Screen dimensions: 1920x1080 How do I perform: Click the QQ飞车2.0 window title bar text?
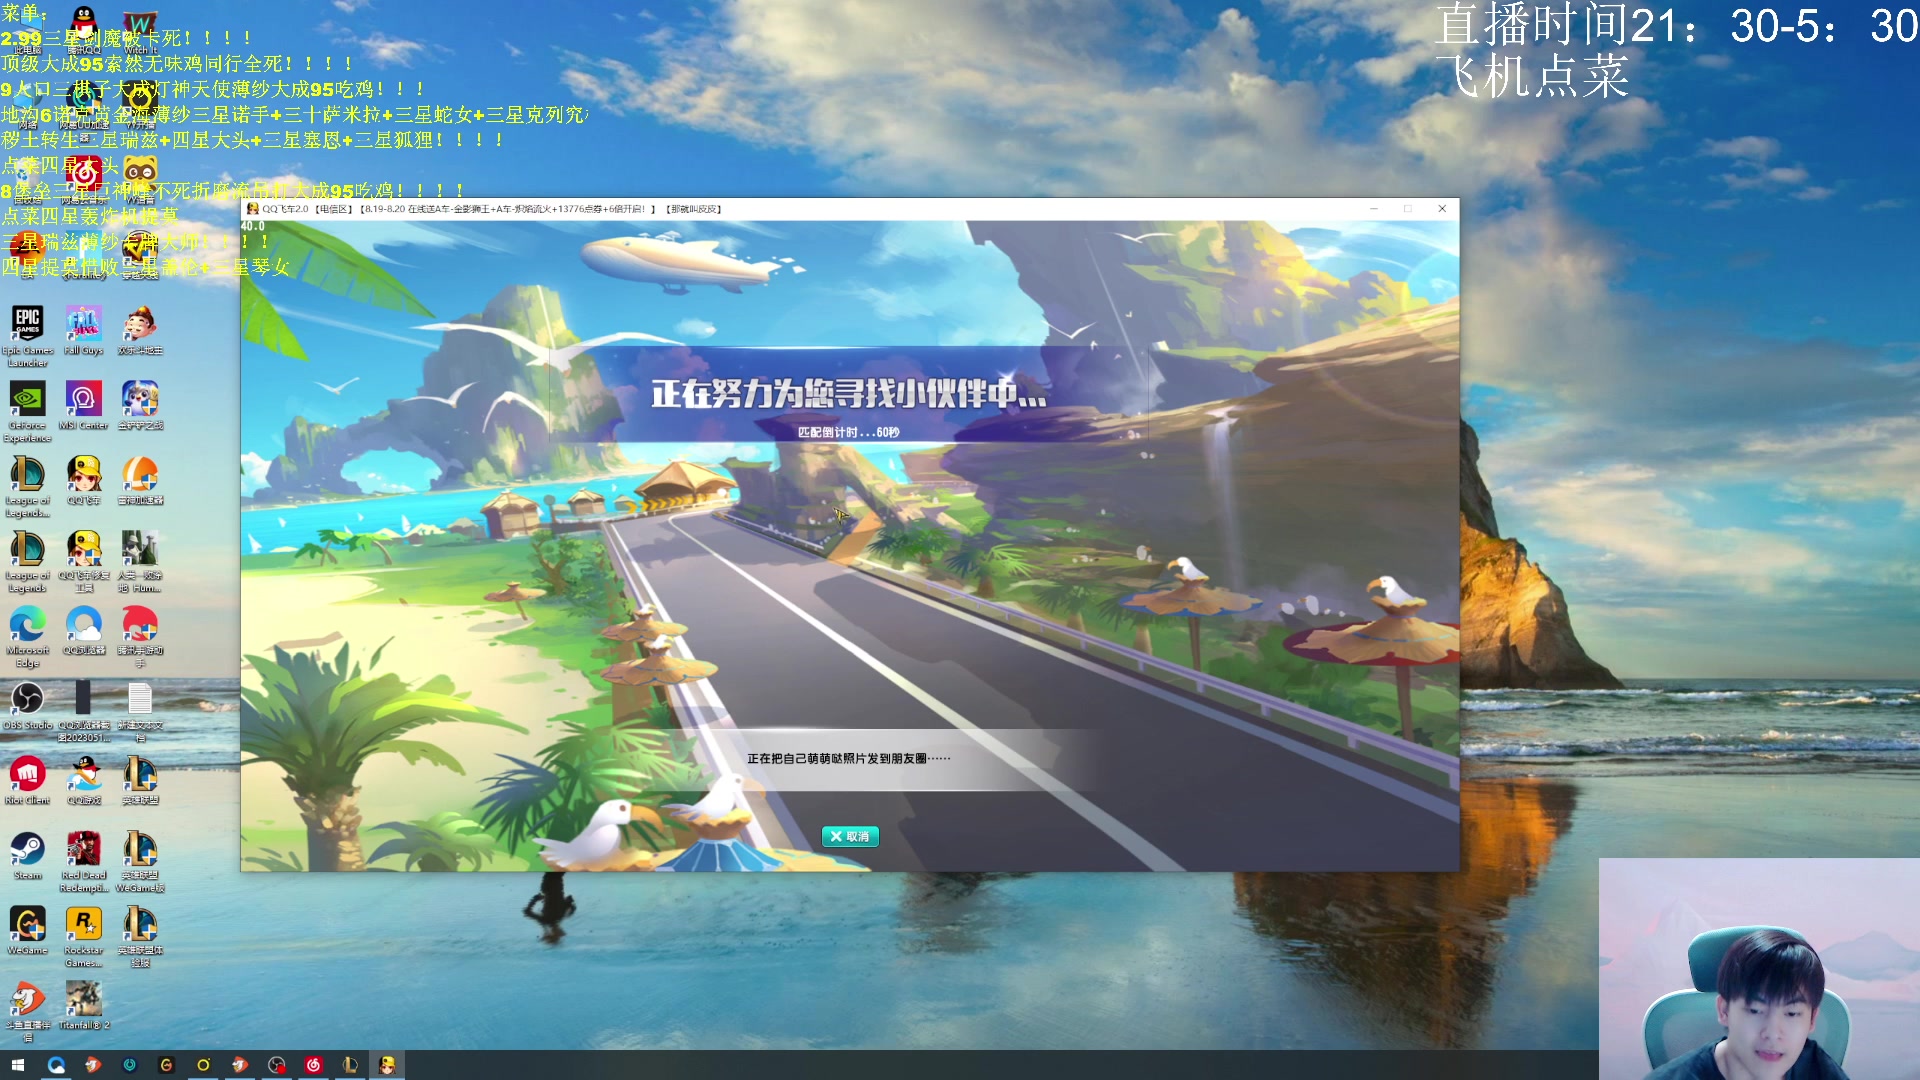492,209
